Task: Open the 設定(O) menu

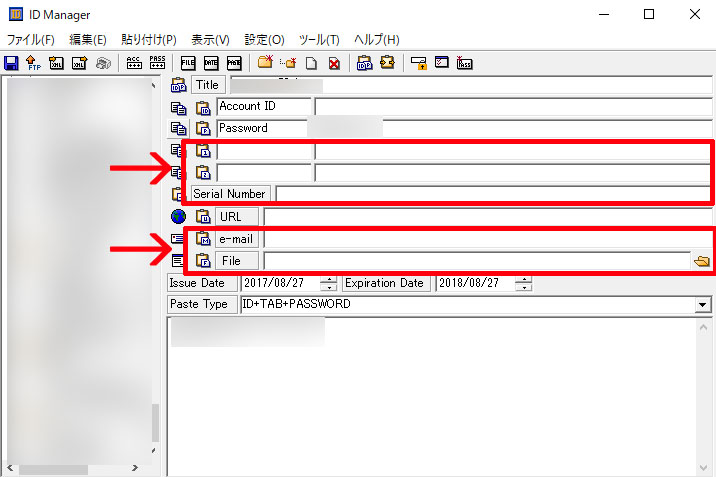Action: point(264,40)
